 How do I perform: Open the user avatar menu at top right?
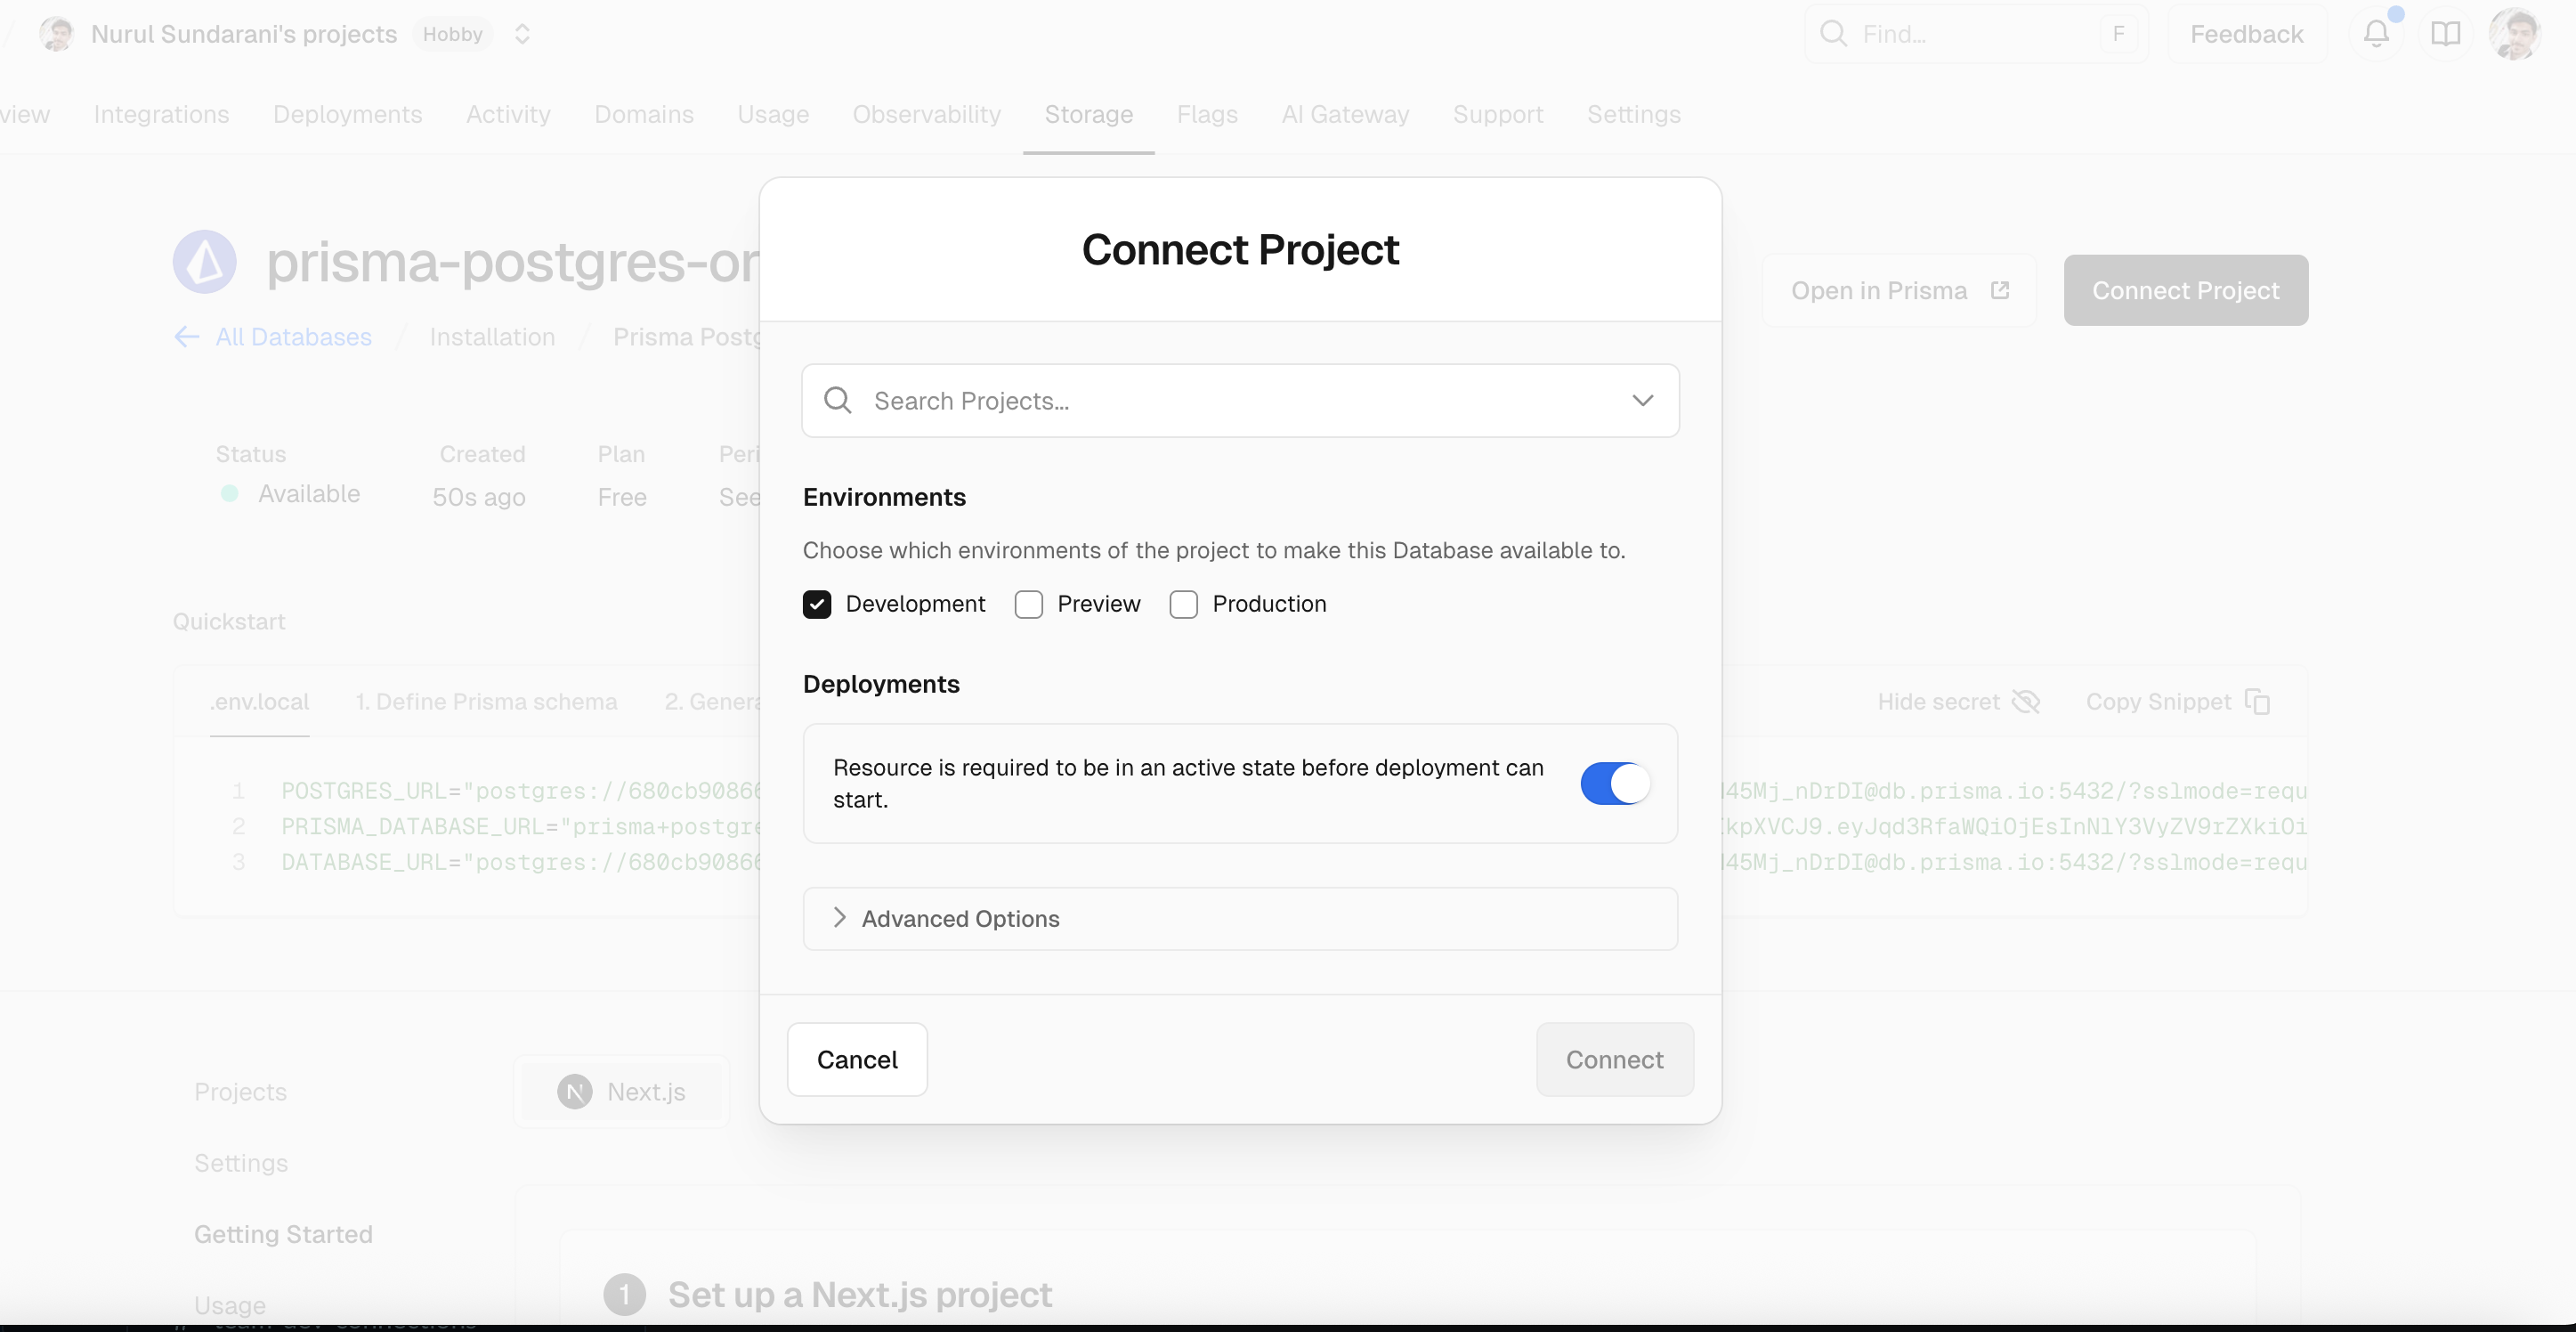coord(2514,34)
